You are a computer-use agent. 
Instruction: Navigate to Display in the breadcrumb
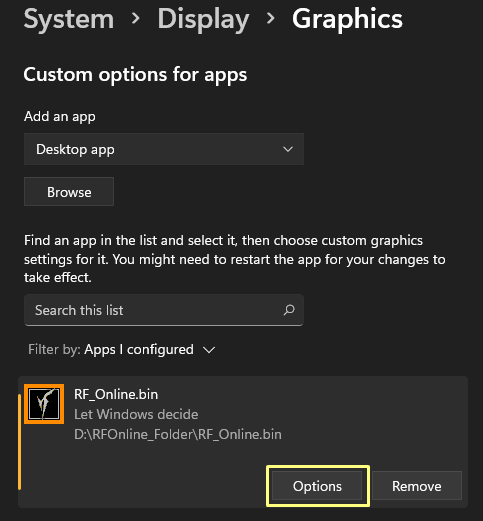pyautogui.click(x=203, y=20)
